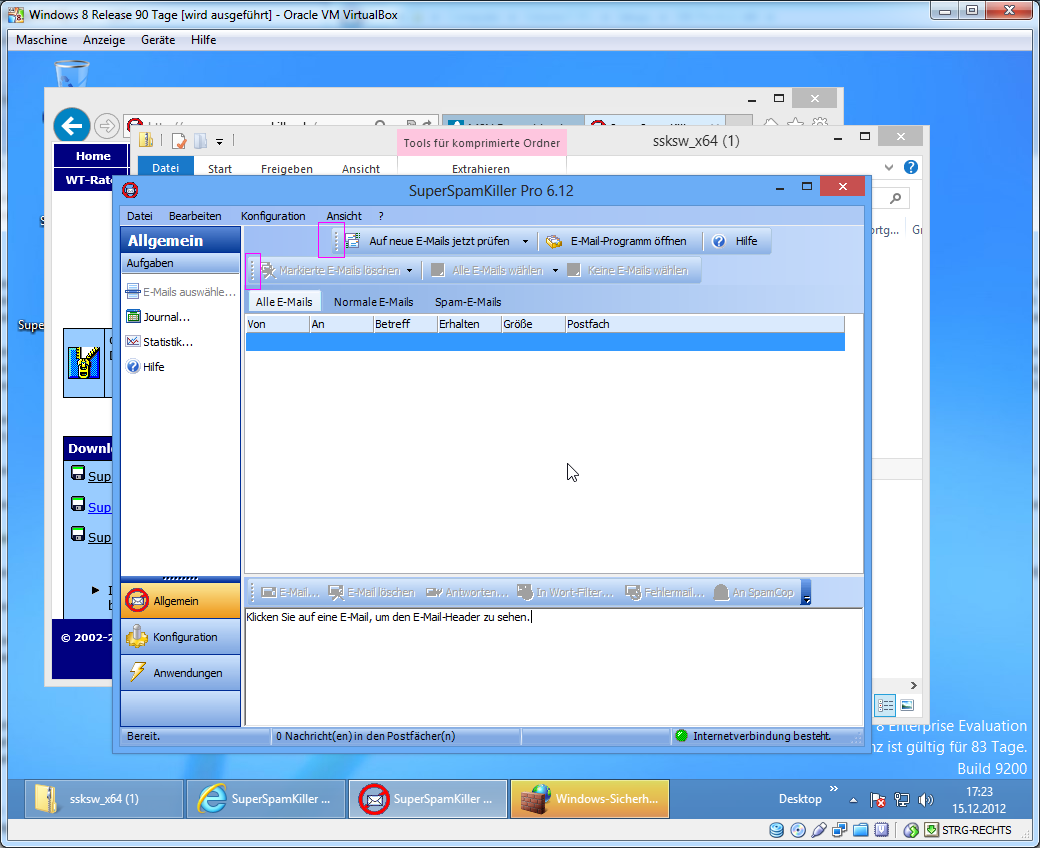Screen dimensions: 1040x848
Task: Click the check new e-mails icon
Action: [353, 241]
